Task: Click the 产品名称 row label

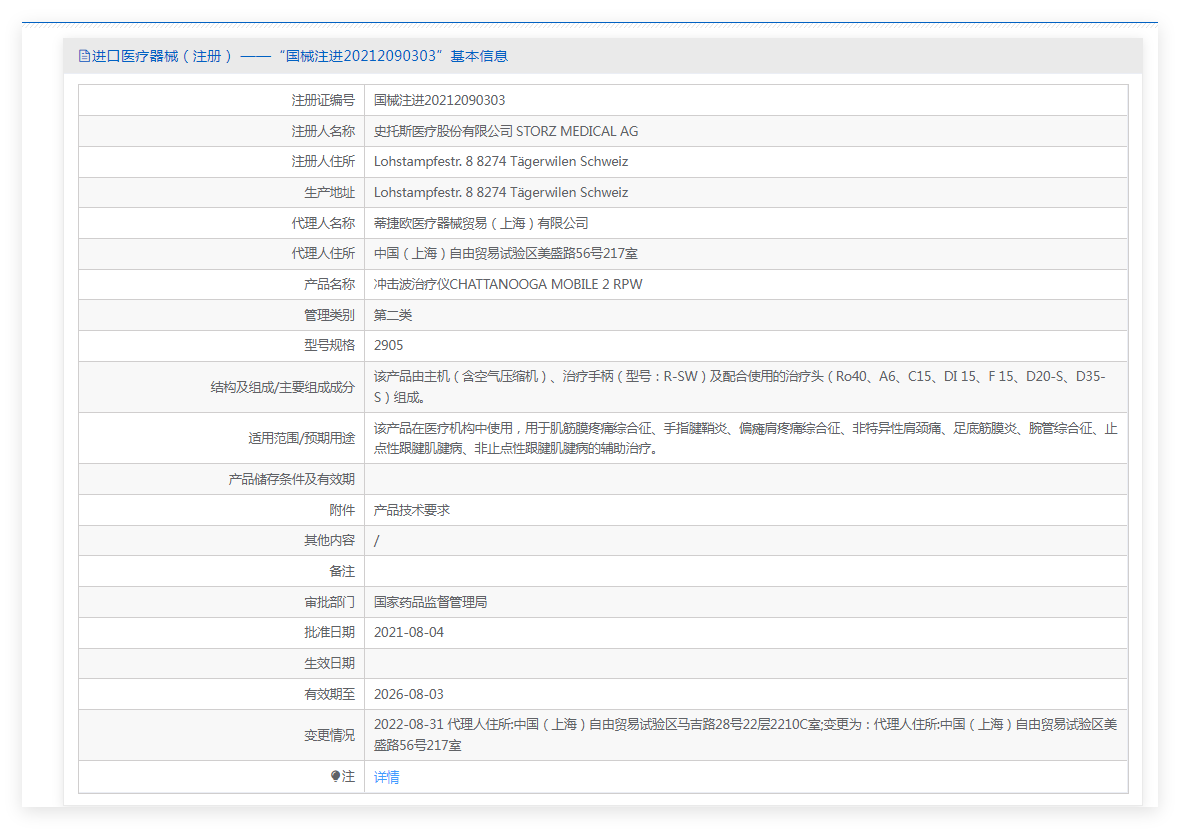Action: click(x=329, y=284)
